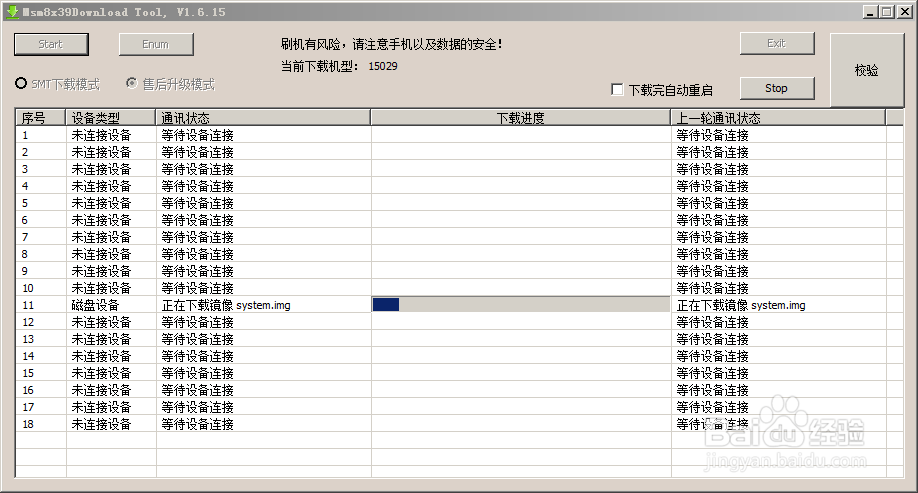The image size is (918, 493).
Task: Maximize the Msm8x39Download Tool window
Action: (x=887, y=12)
